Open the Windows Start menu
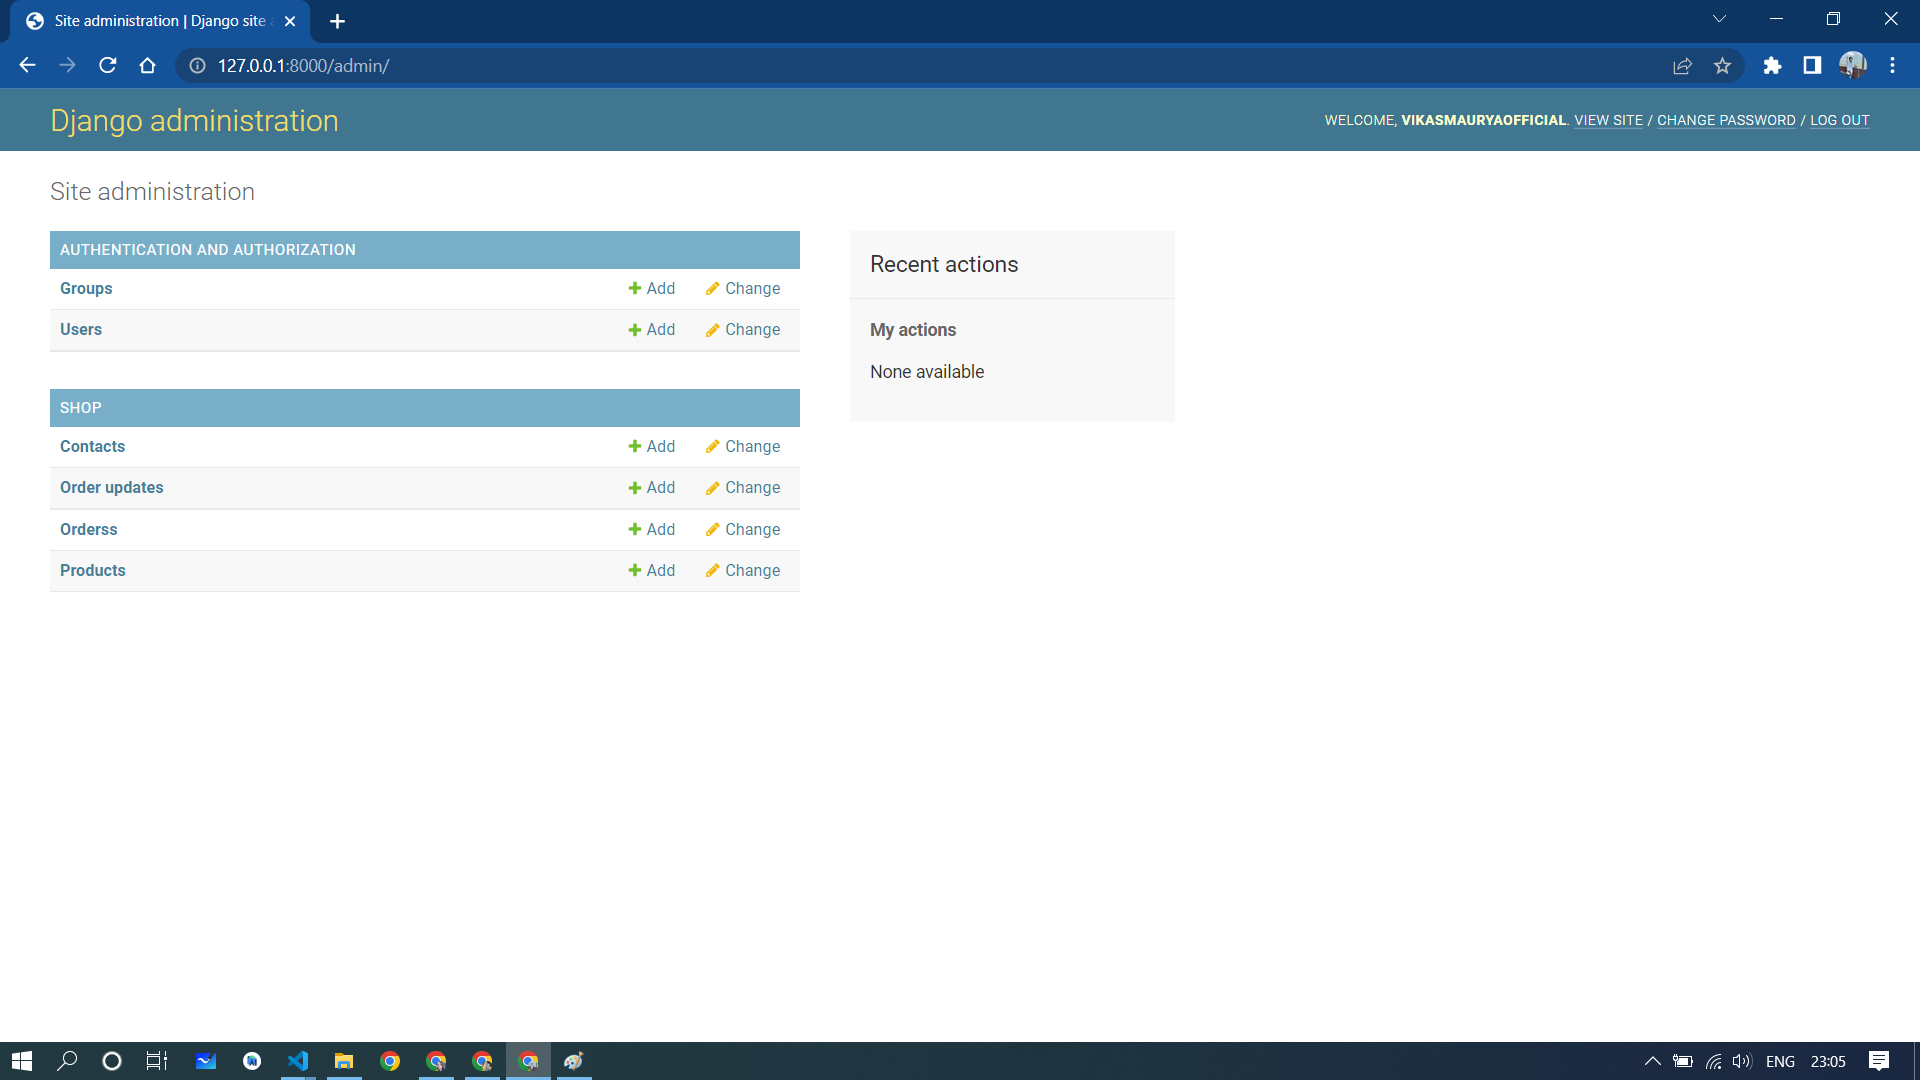 coord(22,1061)
